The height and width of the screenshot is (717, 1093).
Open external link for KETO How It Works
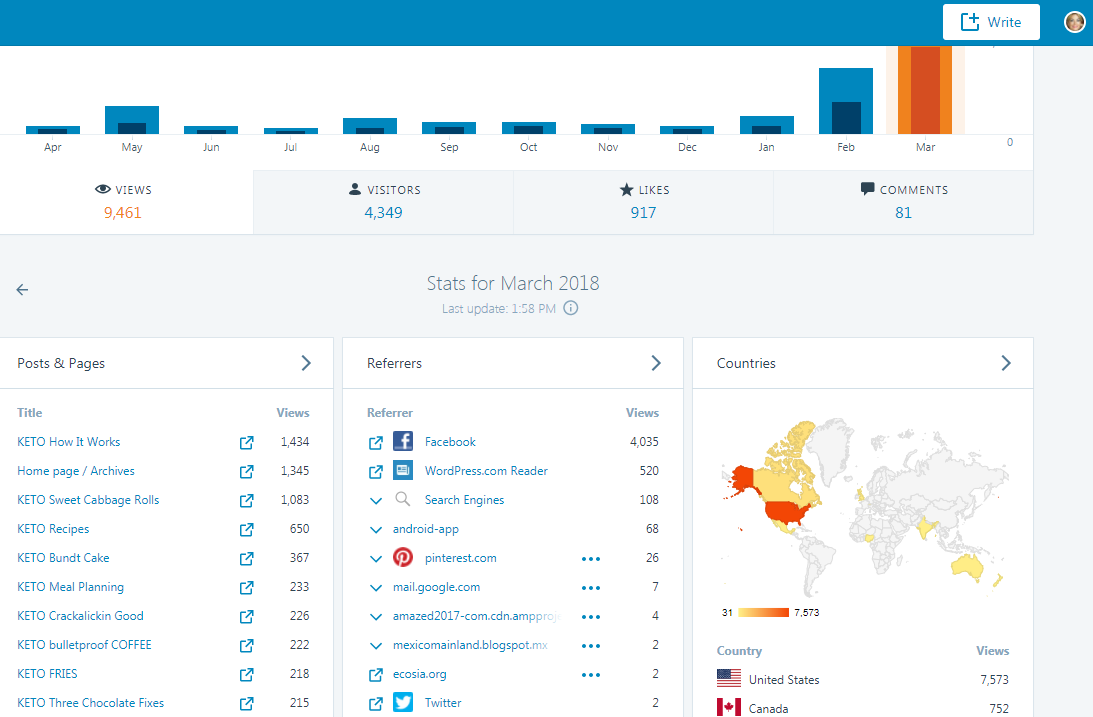click(x=246, y=442)
